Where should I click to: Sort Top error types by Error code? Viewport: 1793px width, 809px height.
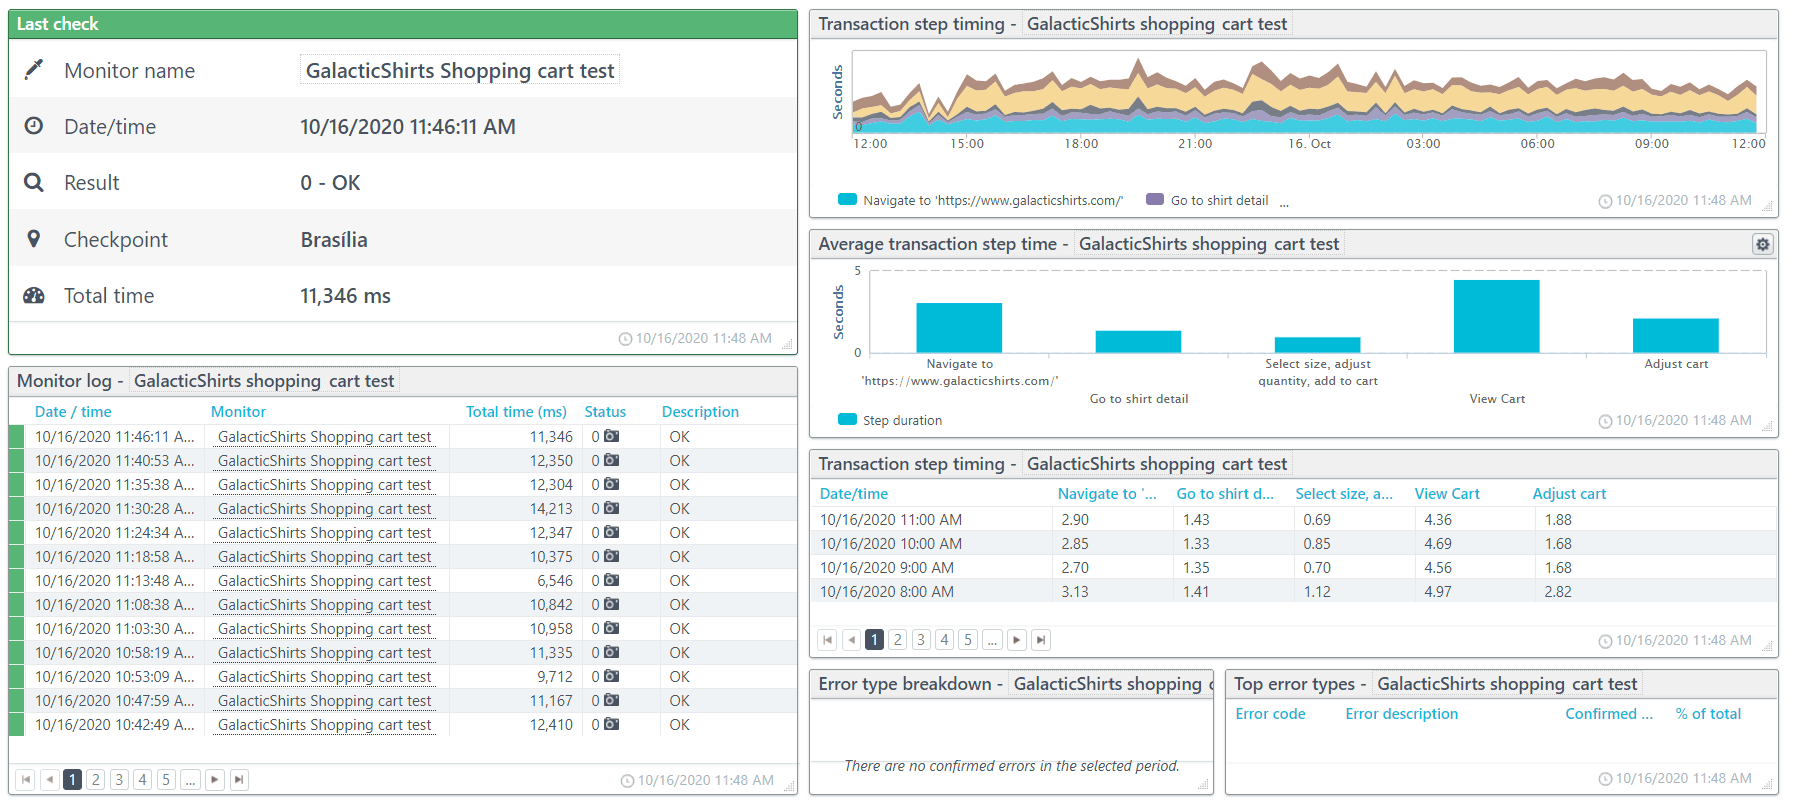click(x=1270, y=714)
